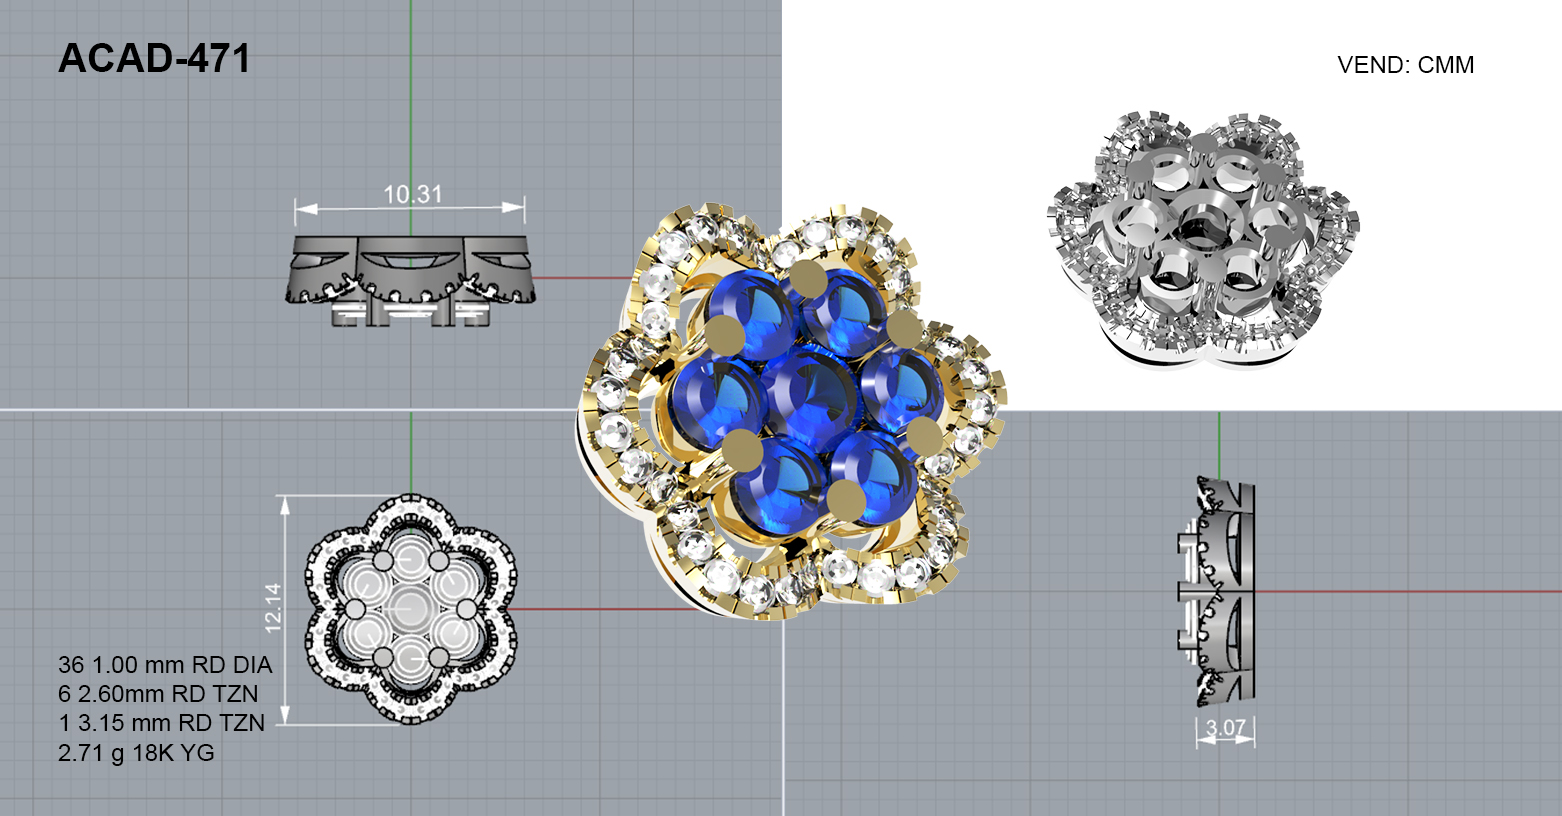Click the "1 3.15 mm RD TZN" spec line

[x=161, y=723]
